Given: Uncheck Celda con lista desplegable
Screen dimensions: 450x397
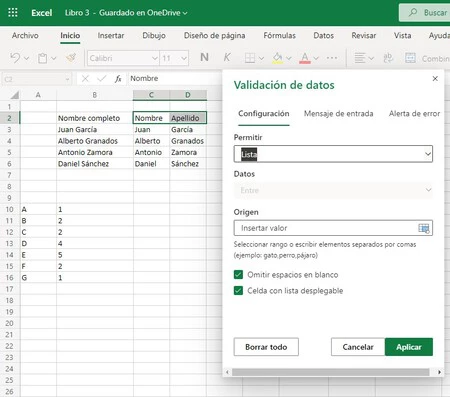Looking at the screenshot, I should tap(238, 291).
